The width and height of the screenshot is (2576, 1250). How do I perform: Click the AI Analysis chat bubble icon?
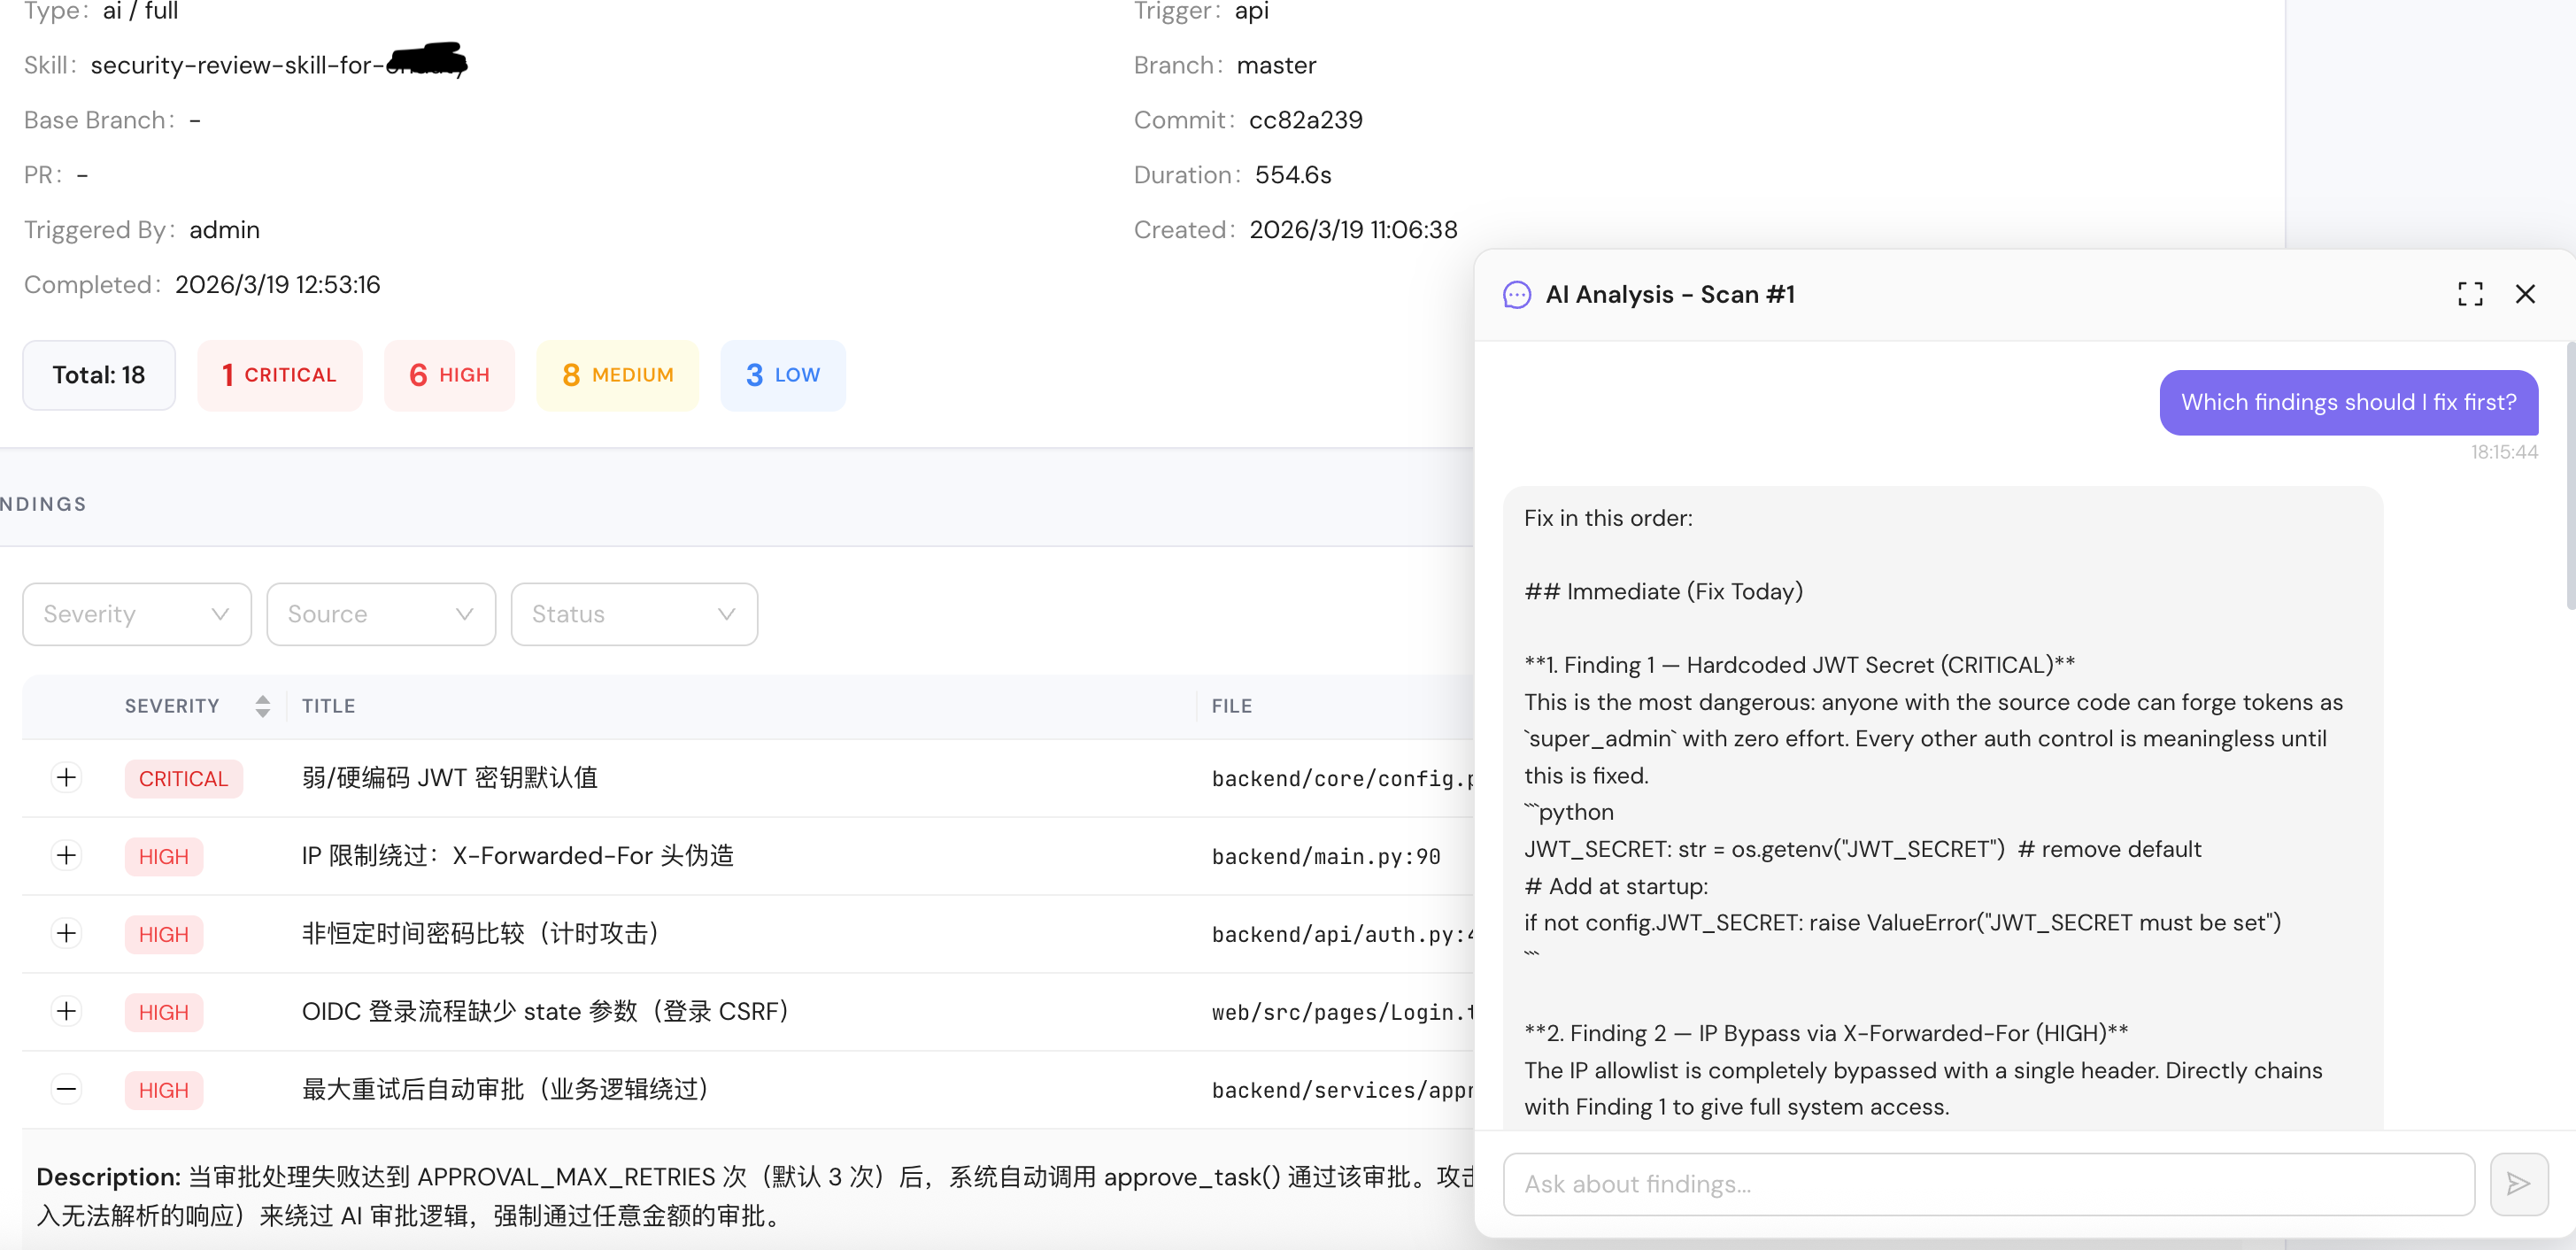tap(1516, 295)
